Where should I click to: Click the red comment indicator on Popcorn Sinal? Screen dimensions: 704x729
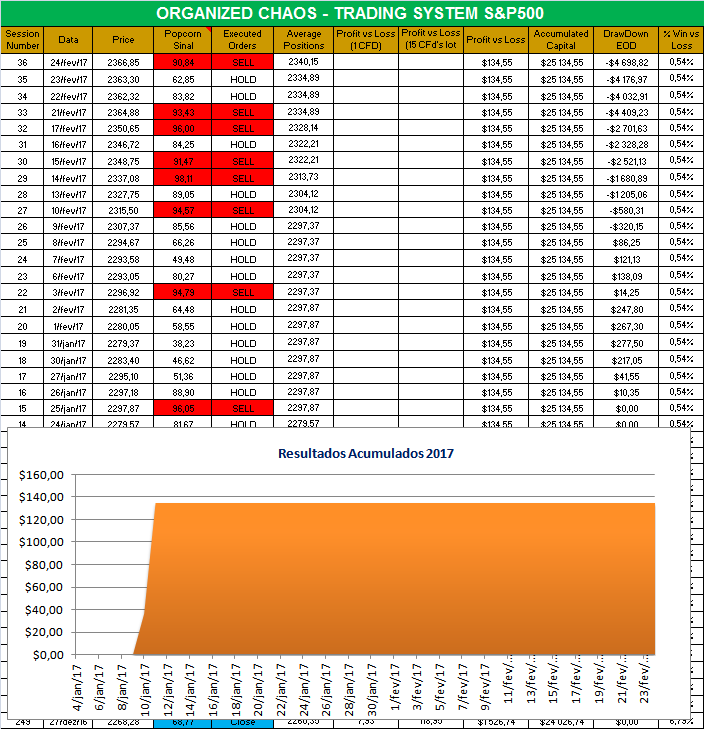[x=209, y=29]
